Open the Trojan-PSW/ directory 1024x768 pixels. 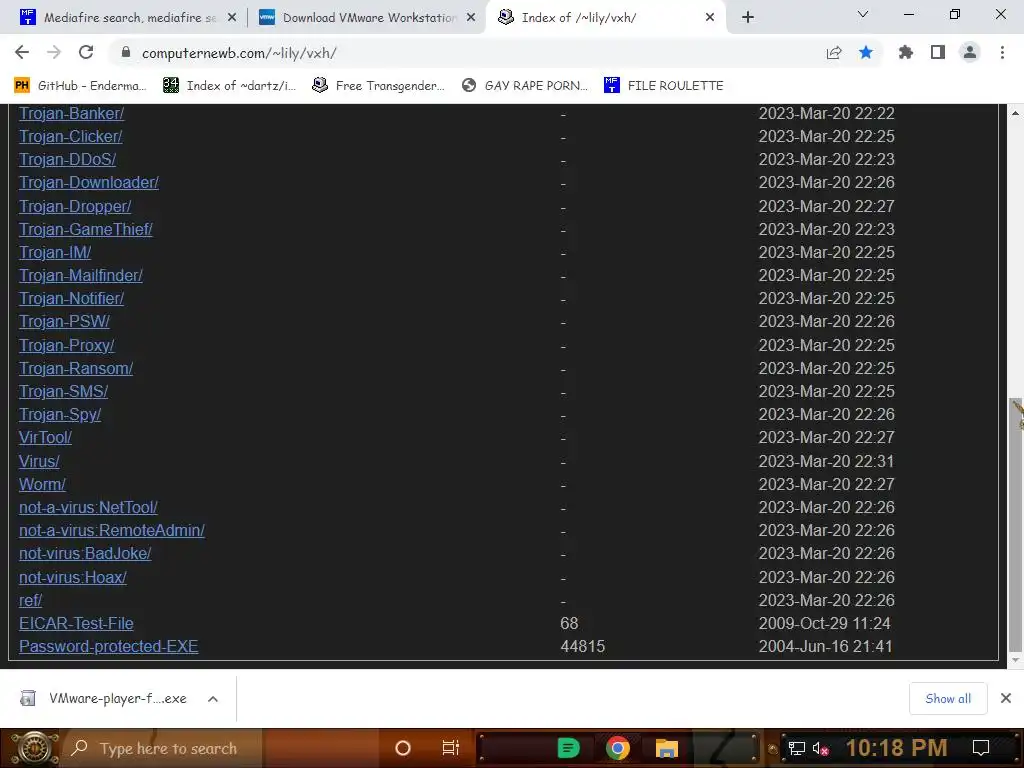pos(64,321)
